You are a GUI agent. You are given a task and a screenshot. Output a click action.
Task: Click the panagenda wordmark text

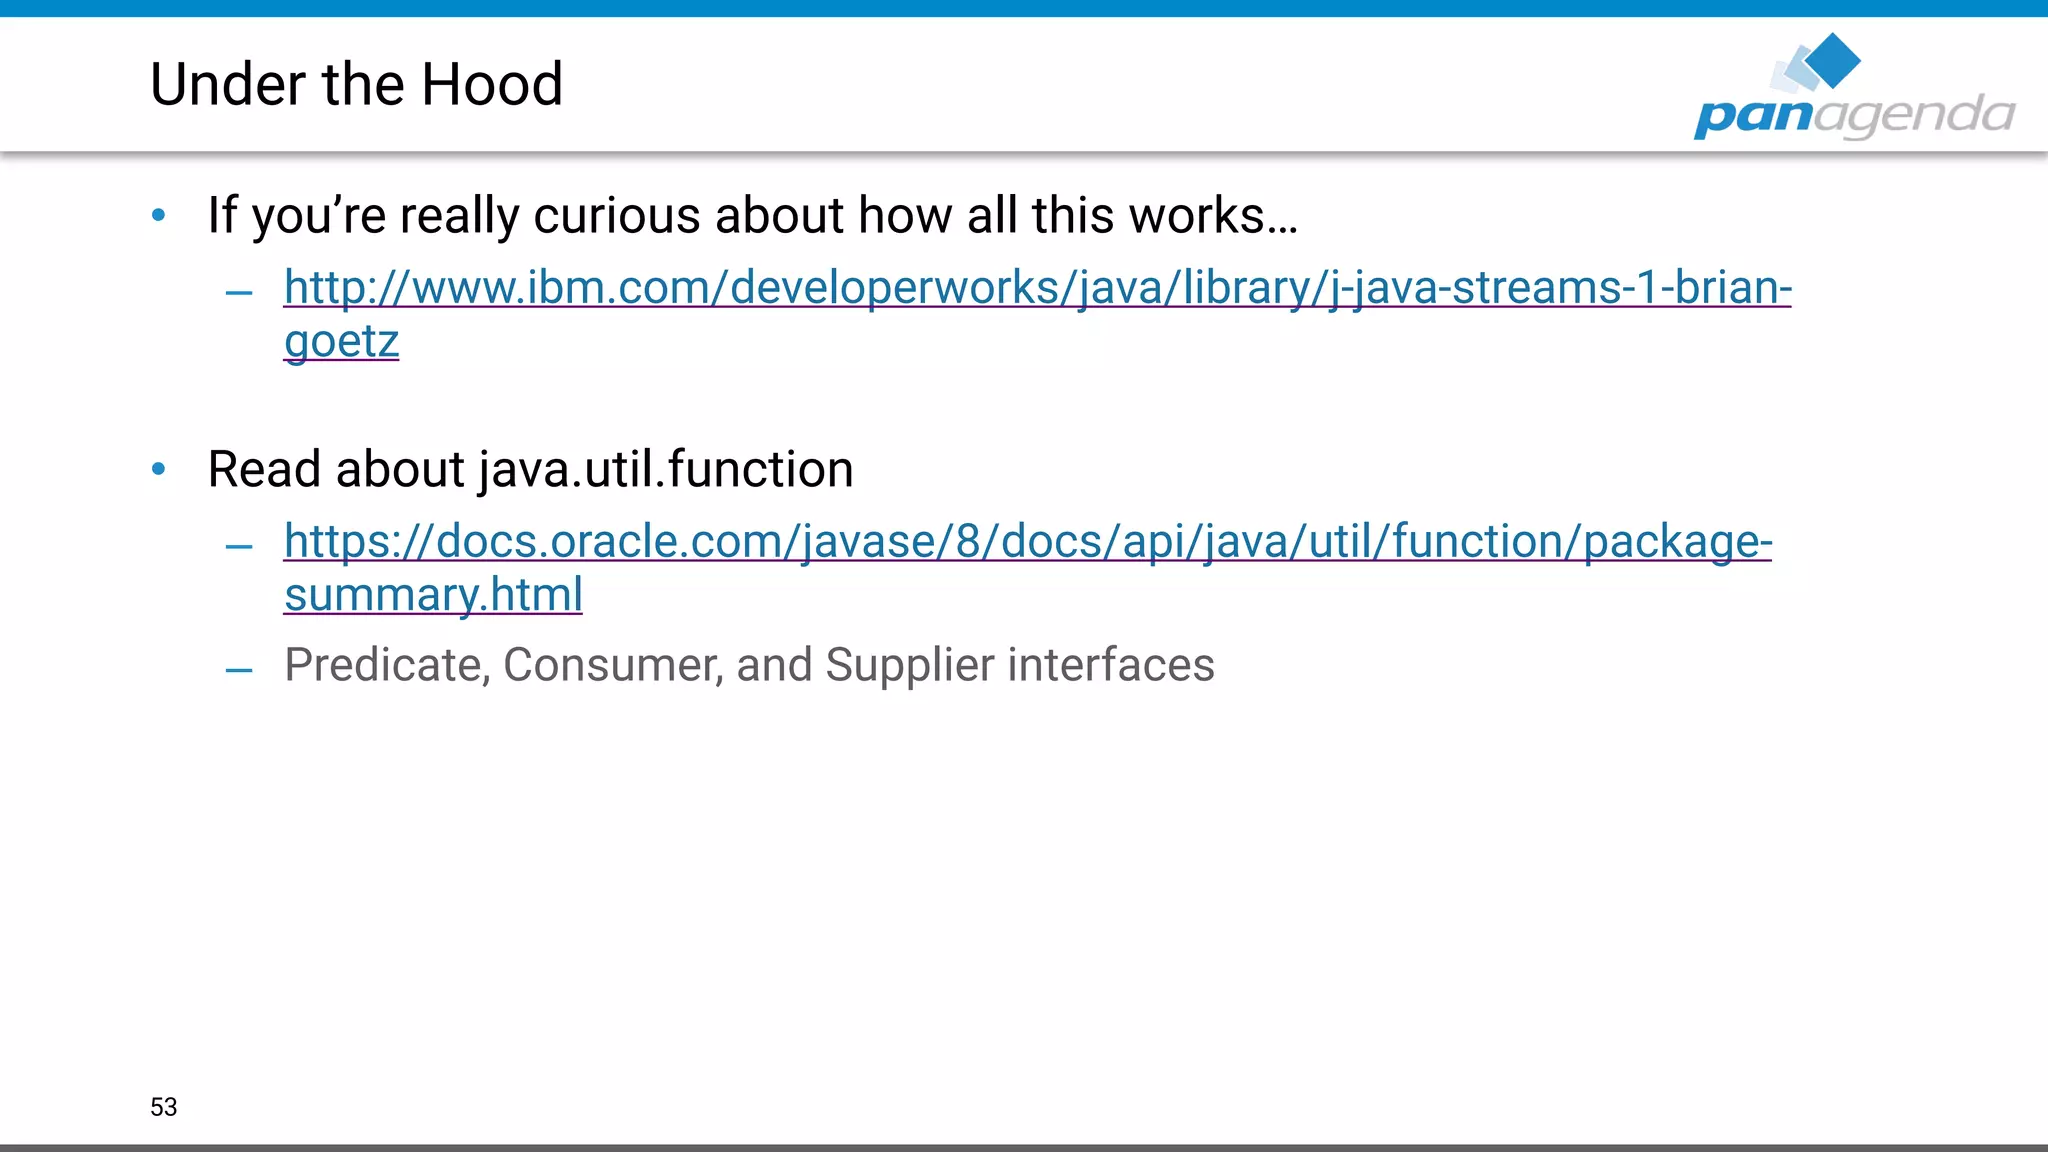(1854, 115)
